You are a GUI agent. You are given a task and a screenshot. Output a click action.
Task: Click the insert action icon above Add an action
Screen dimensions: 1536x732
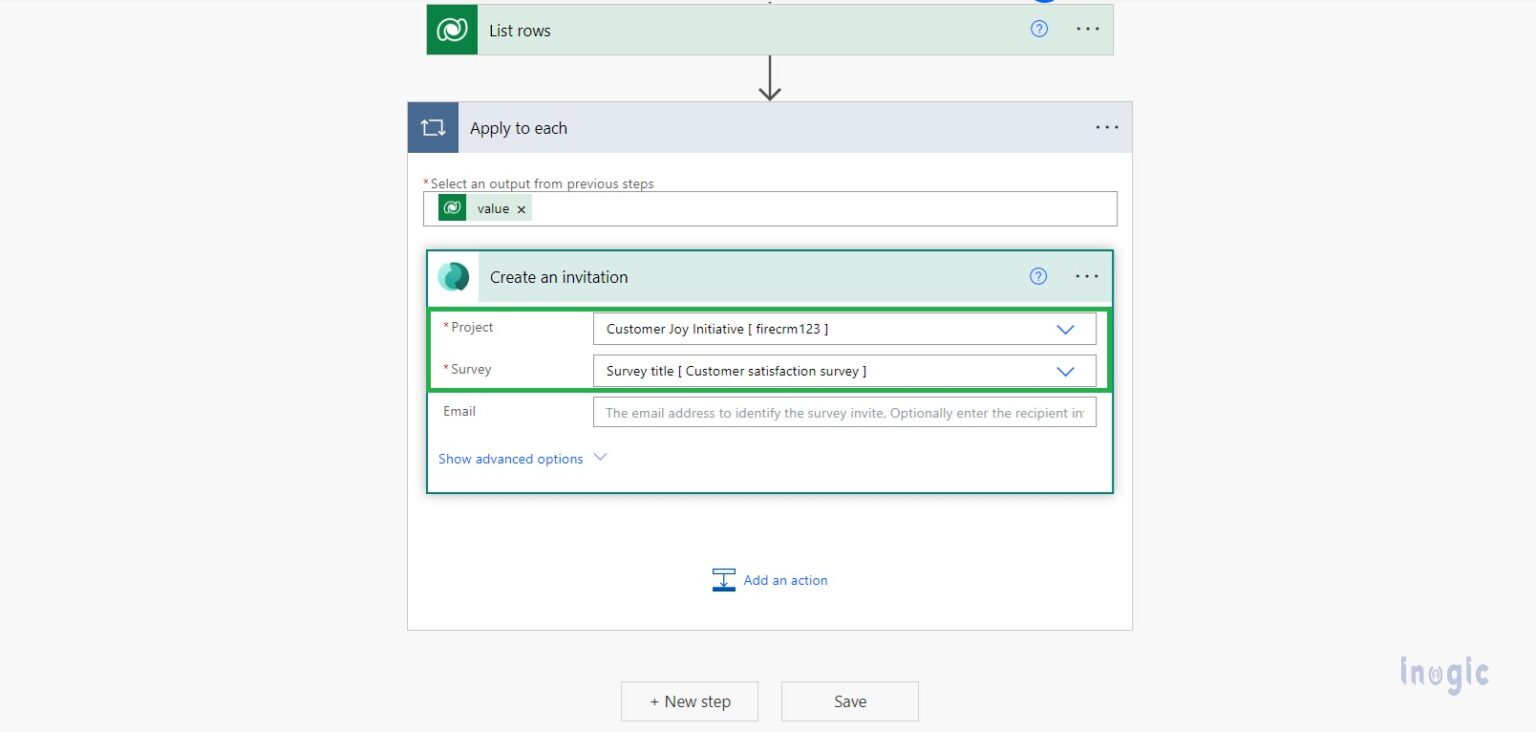tap(724, 579)
